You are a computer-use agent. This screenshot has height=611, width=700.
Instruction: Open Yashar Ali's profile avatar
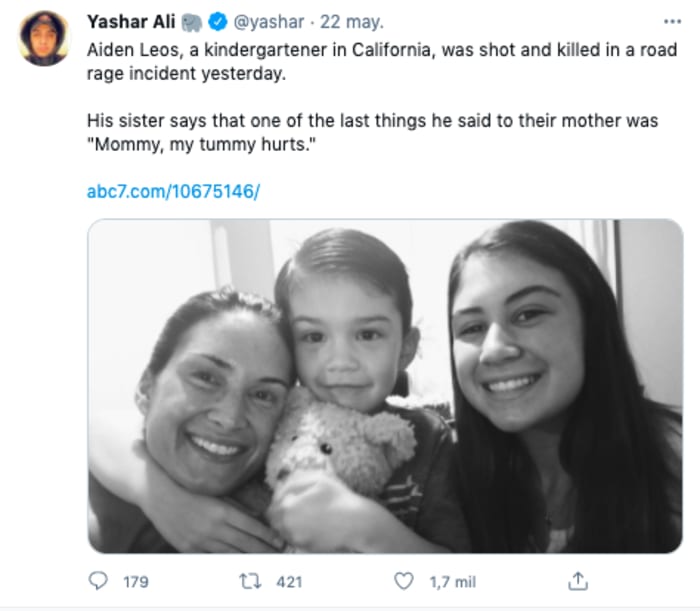point(44,38)
